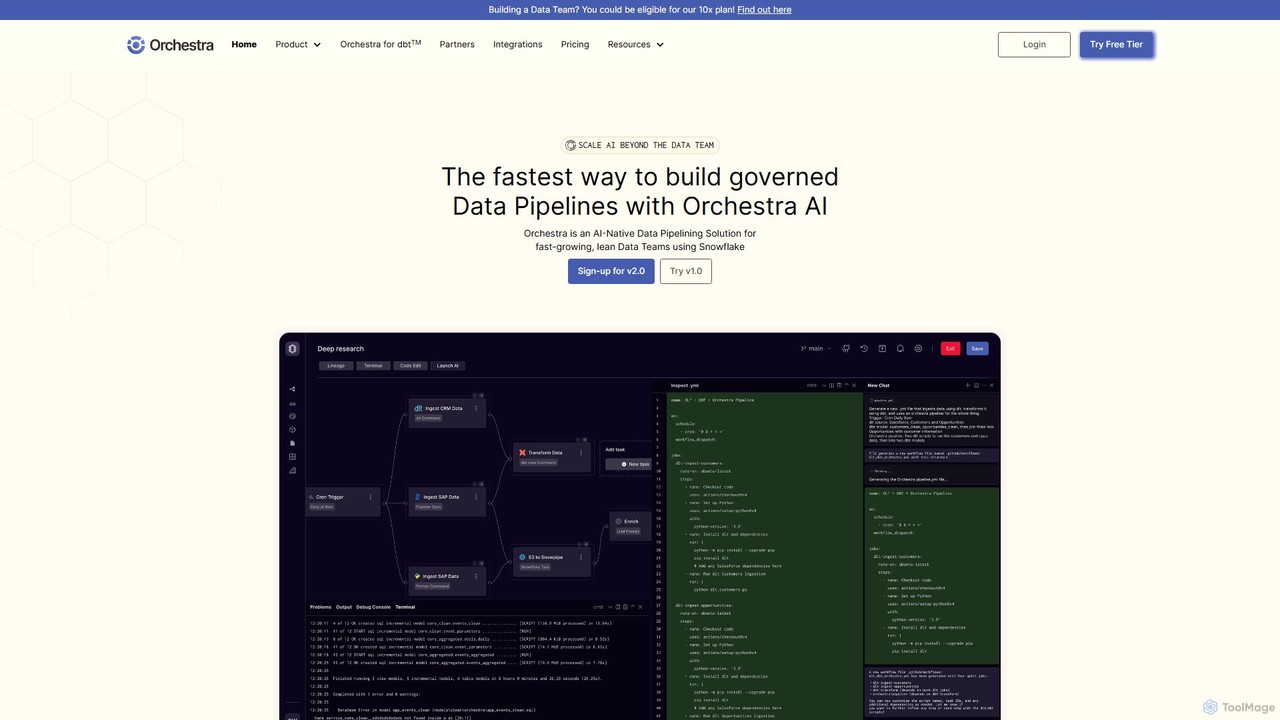Viewport: 1280px width, 720px height.
Task: Click the Orchestra app logo in the demo
Action: [x=292, y=348]
